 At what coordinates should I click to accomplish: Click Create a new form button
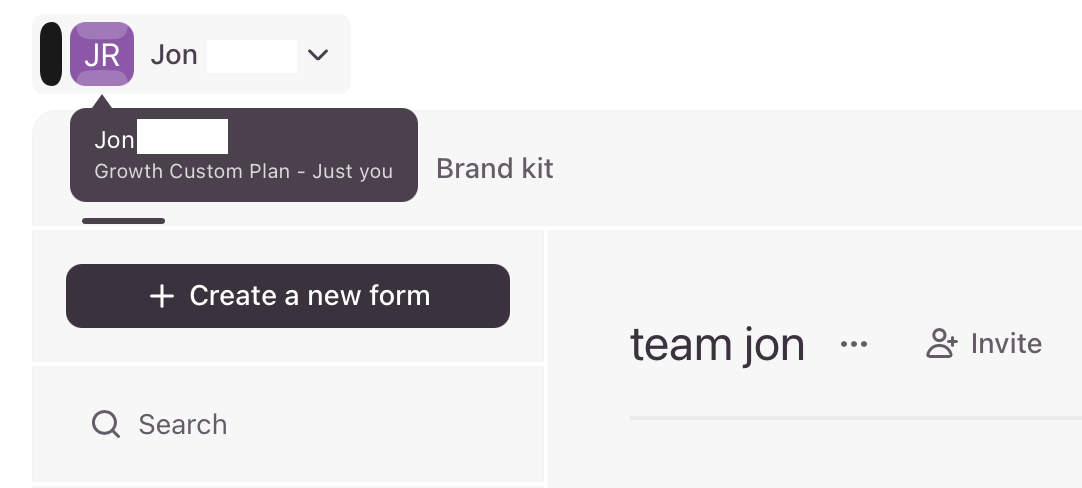pyautogui.click(x=288, y=295)
